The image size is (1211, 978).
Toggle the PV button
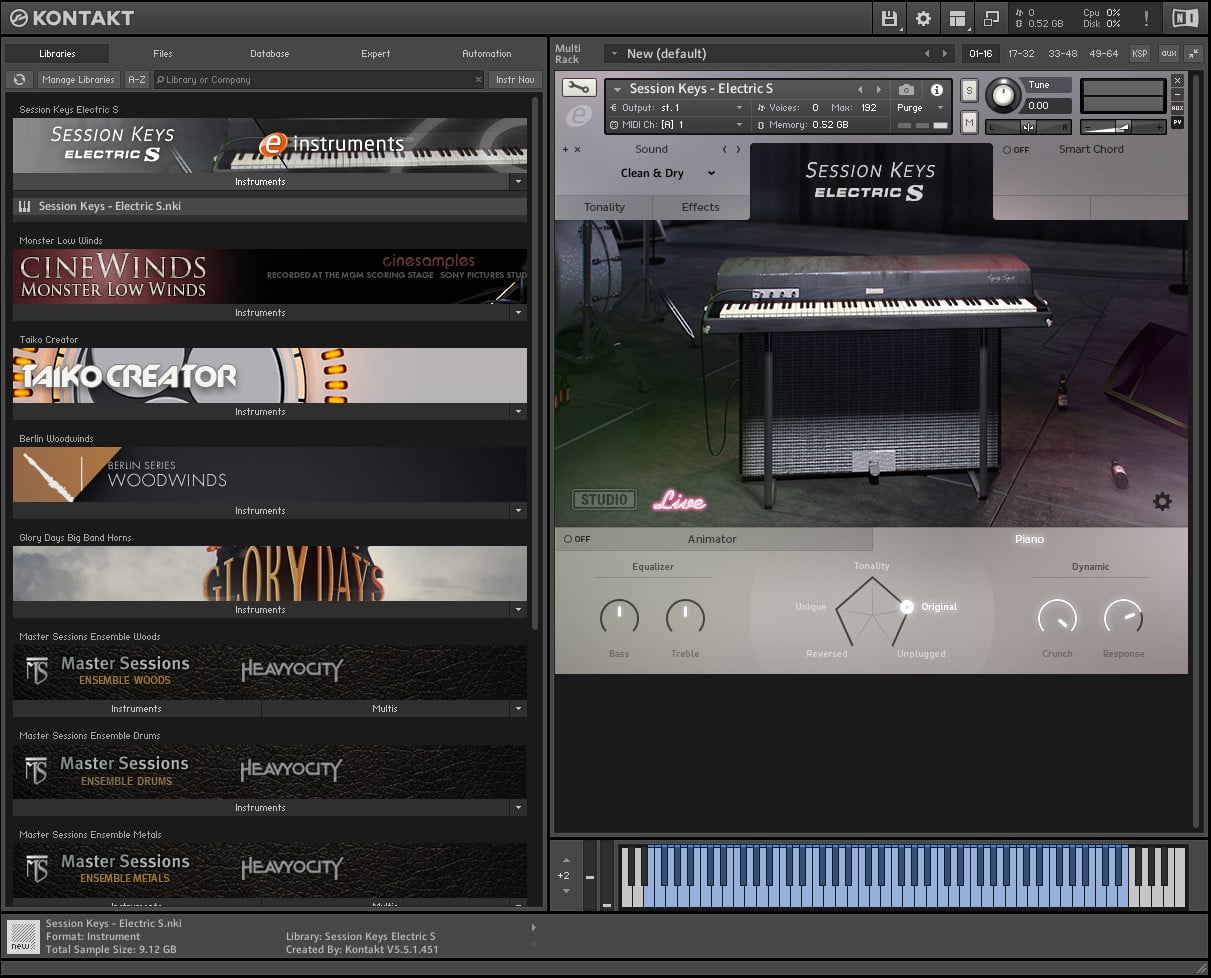[1177, 122]
